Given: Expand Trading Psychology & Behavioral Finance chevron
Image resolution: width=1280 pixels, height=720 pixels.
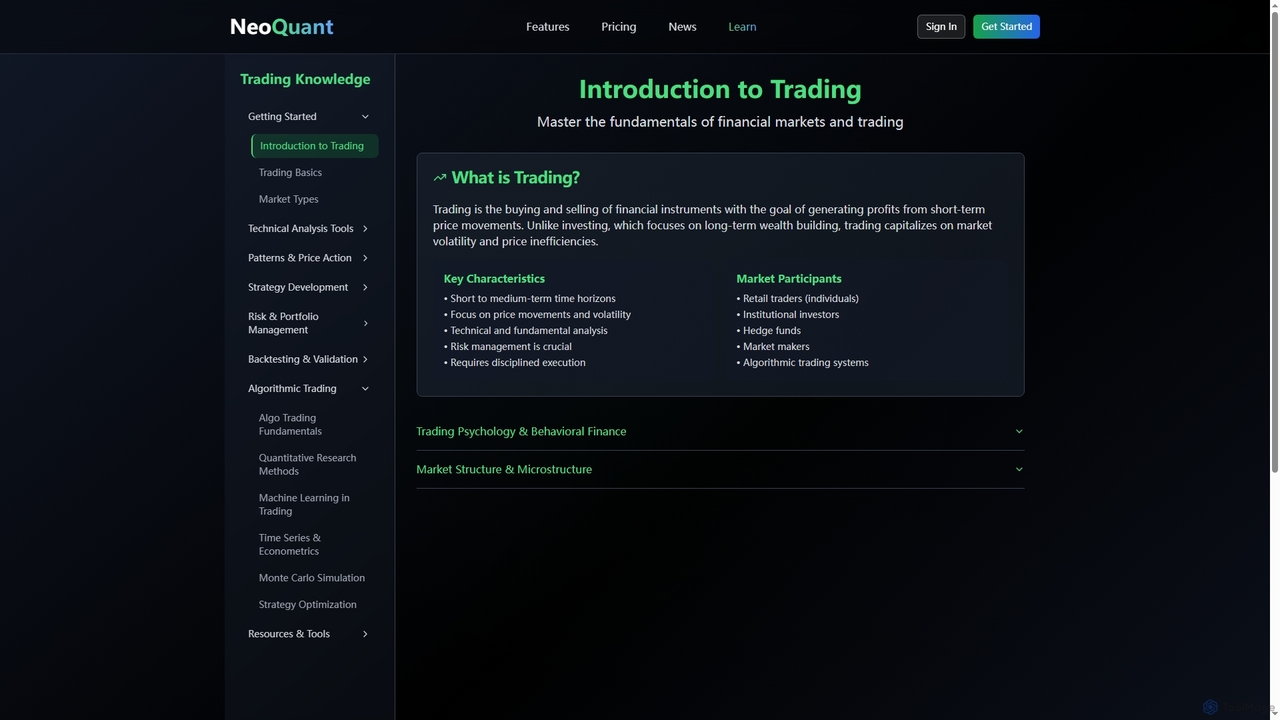Looking at the screenshot, I should click(x=1019, y=432).
